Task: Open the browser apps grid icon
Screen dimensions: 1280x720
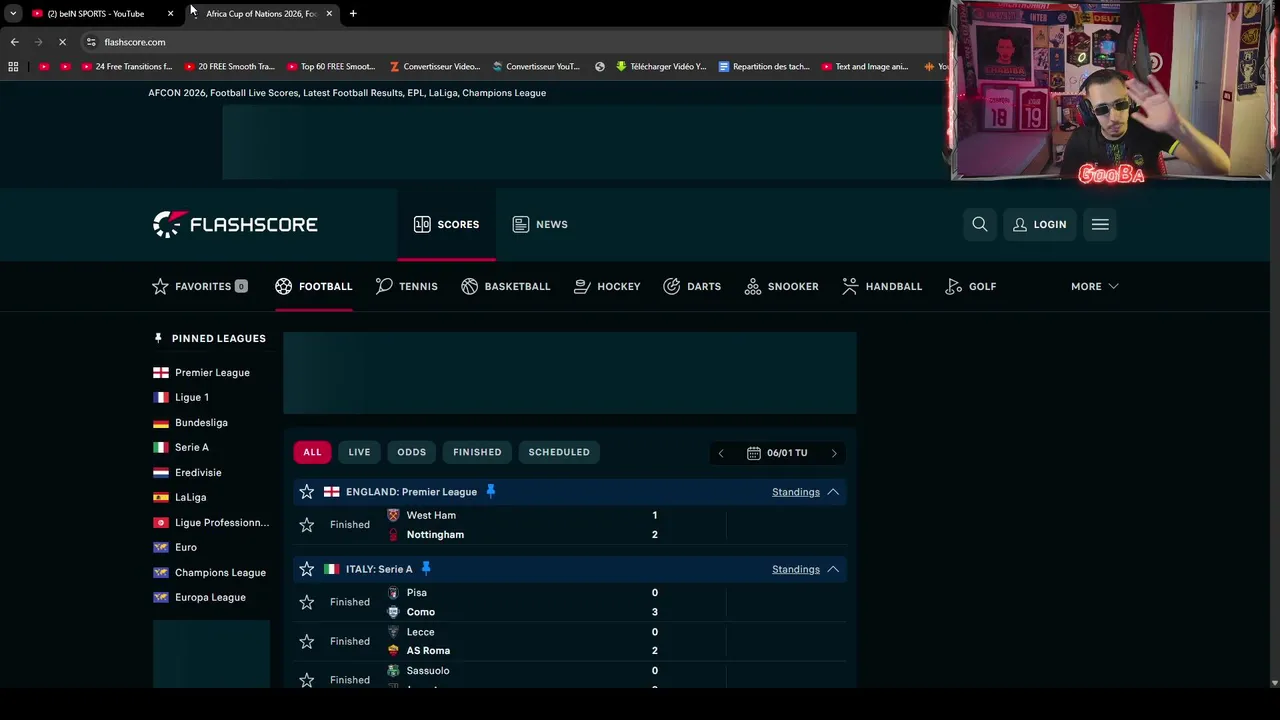Action: tap(13, 67)
